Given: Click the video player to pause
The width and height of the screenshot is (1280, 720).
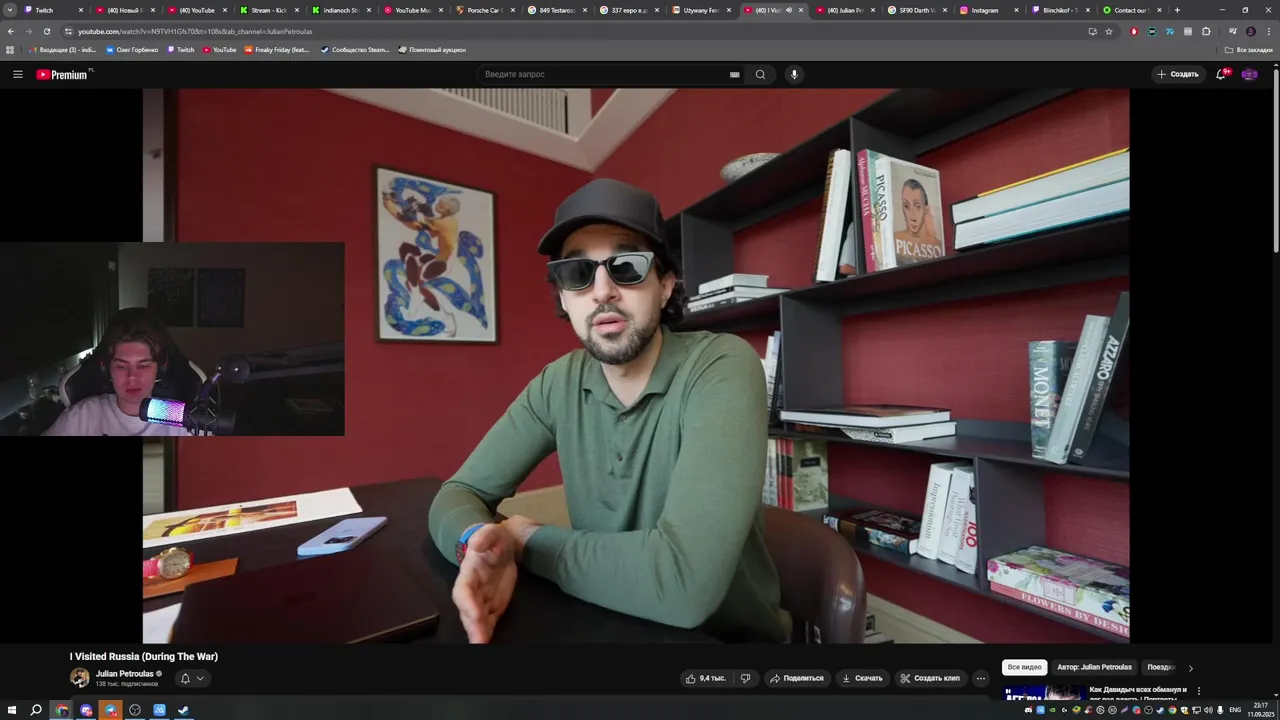Looking at the screenshot, I should pyautogui.click(x=636, y=365).
